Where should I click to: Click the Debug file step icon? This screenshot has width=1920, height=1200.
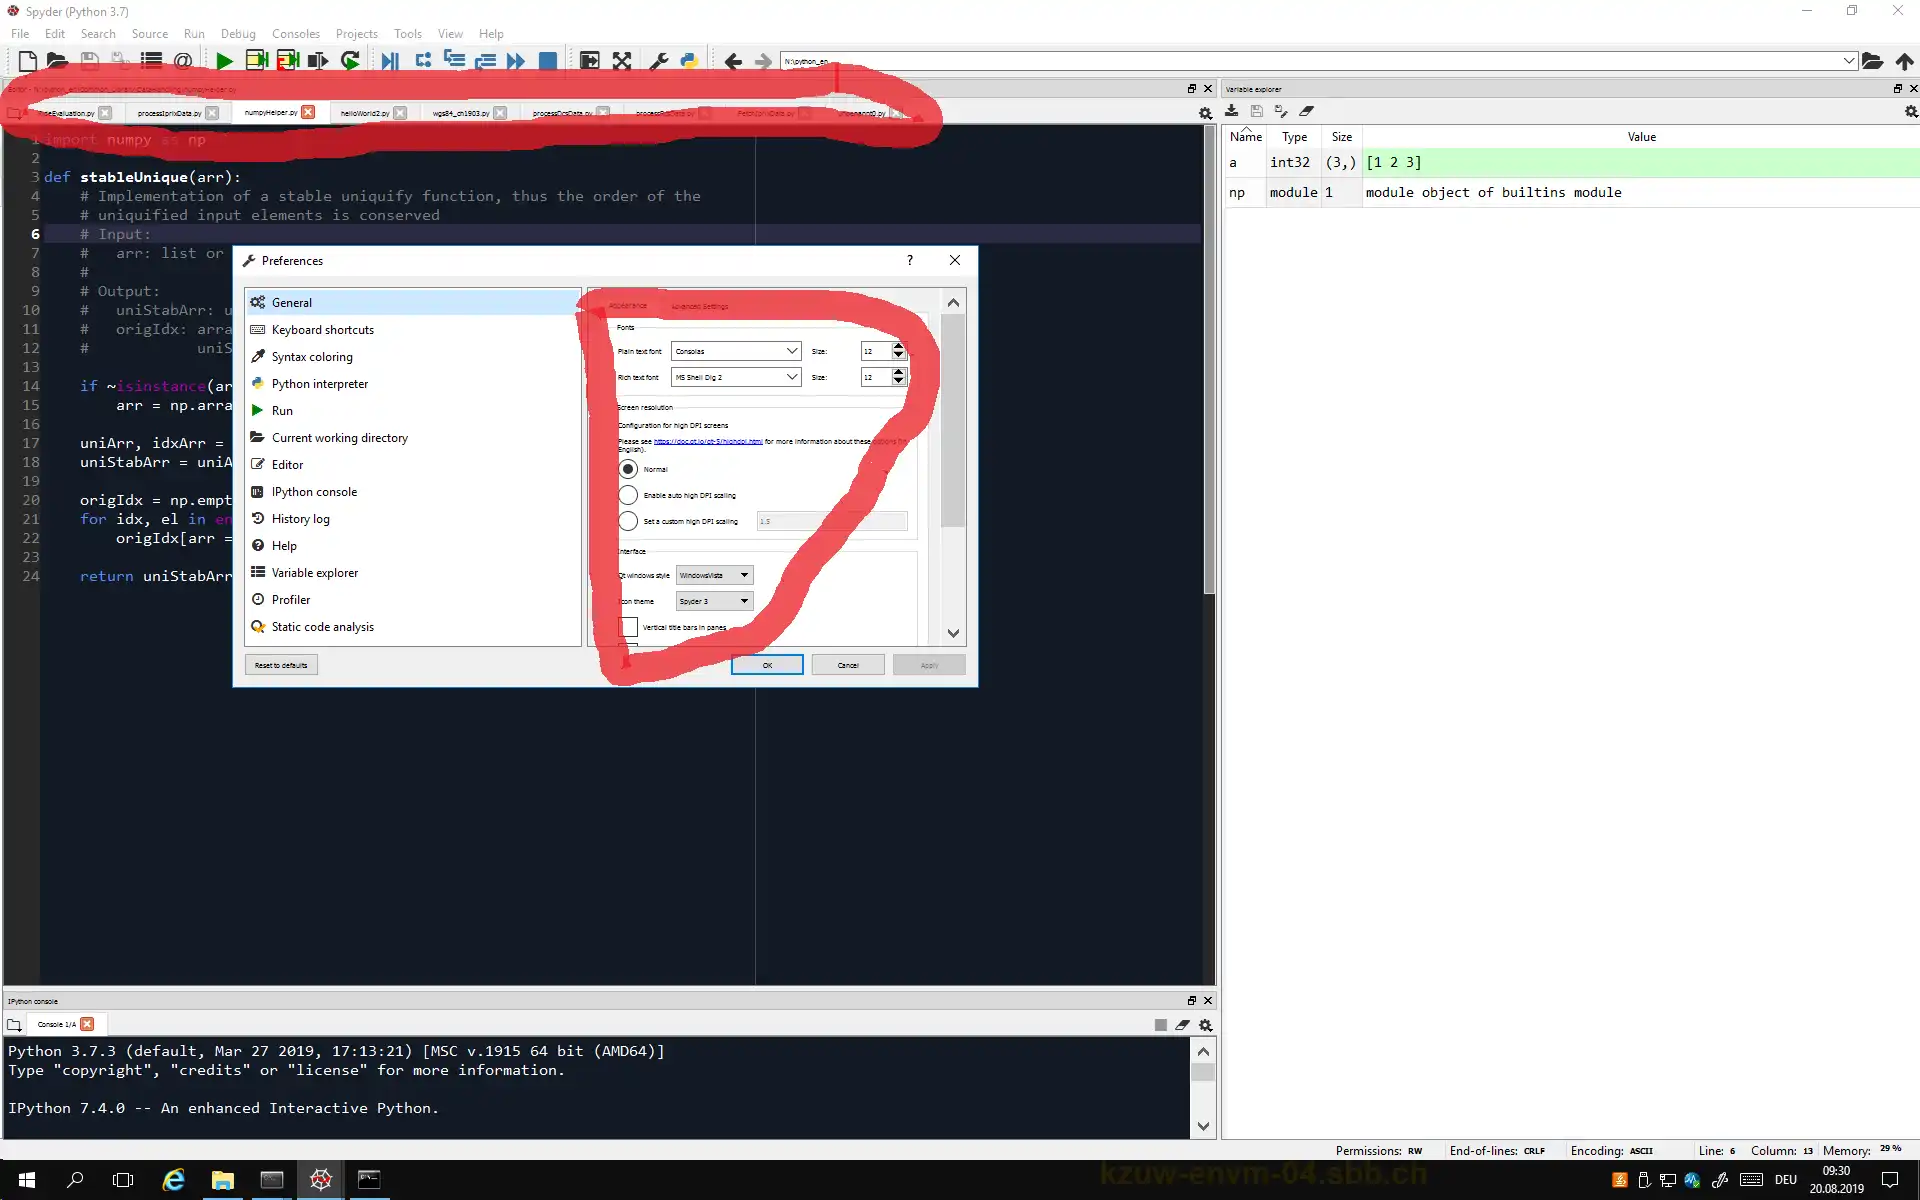(x=390, y=61)
